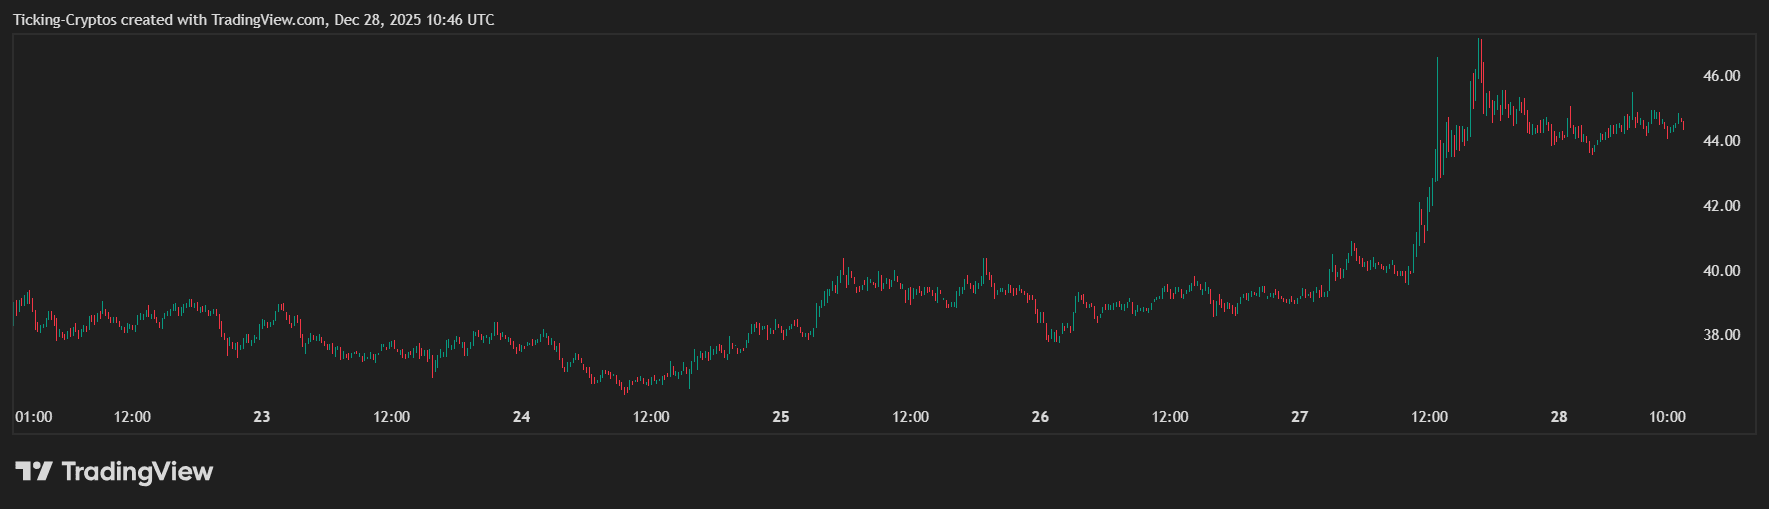
Task: Click the 12:00 label between 23 and 24
Action: coord(391,417)
